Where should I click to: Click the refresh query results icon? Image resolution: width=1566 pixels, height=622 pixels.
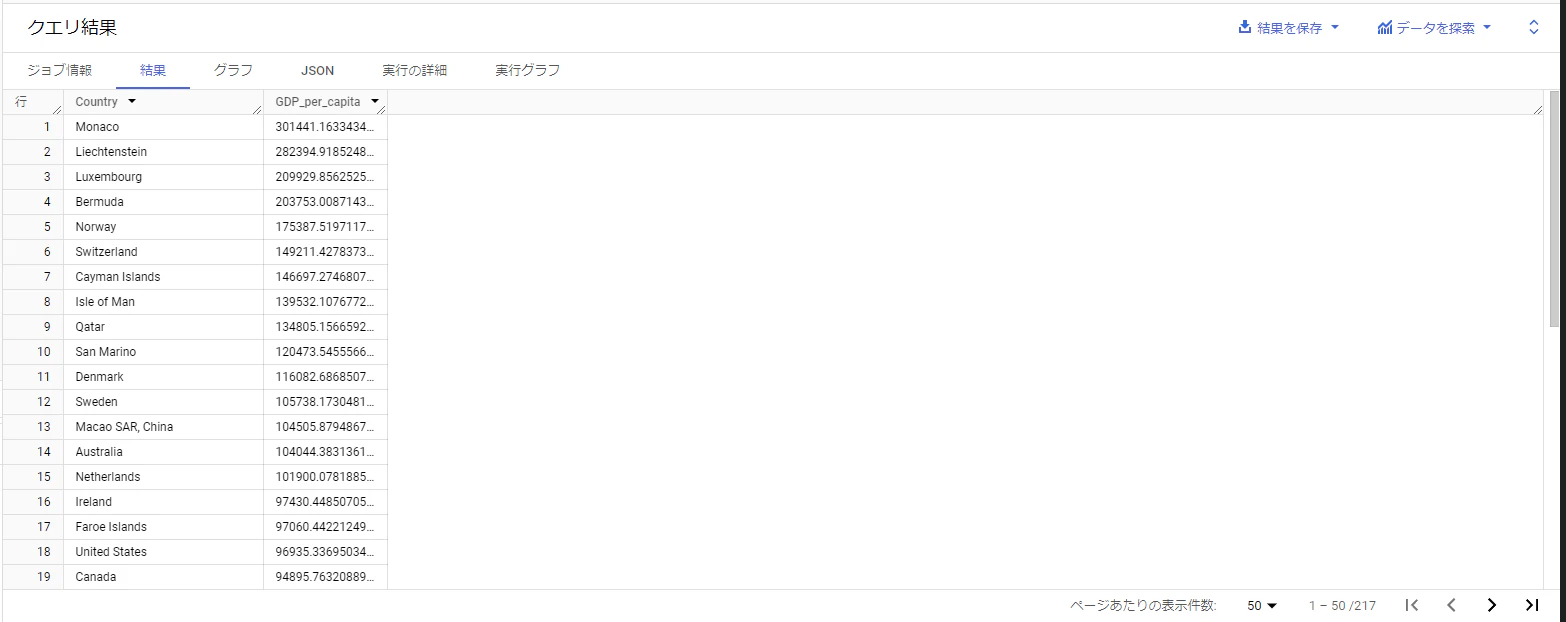coord(1533,27)
